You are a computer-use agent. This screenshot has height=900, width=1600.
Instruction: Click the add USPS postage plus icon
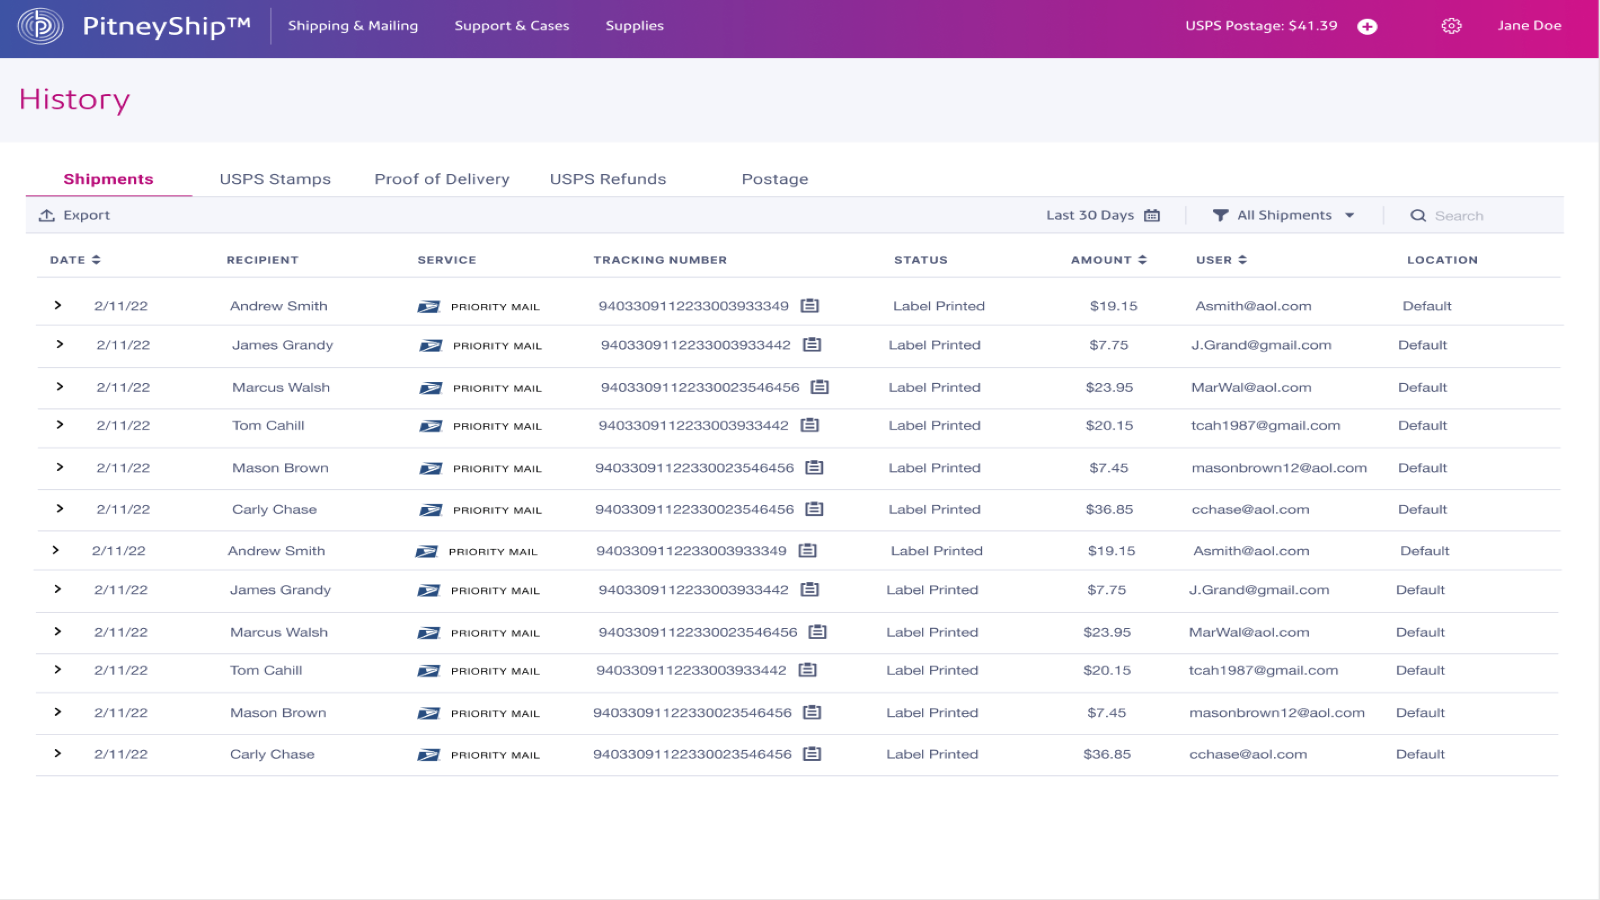(1367, 27)
